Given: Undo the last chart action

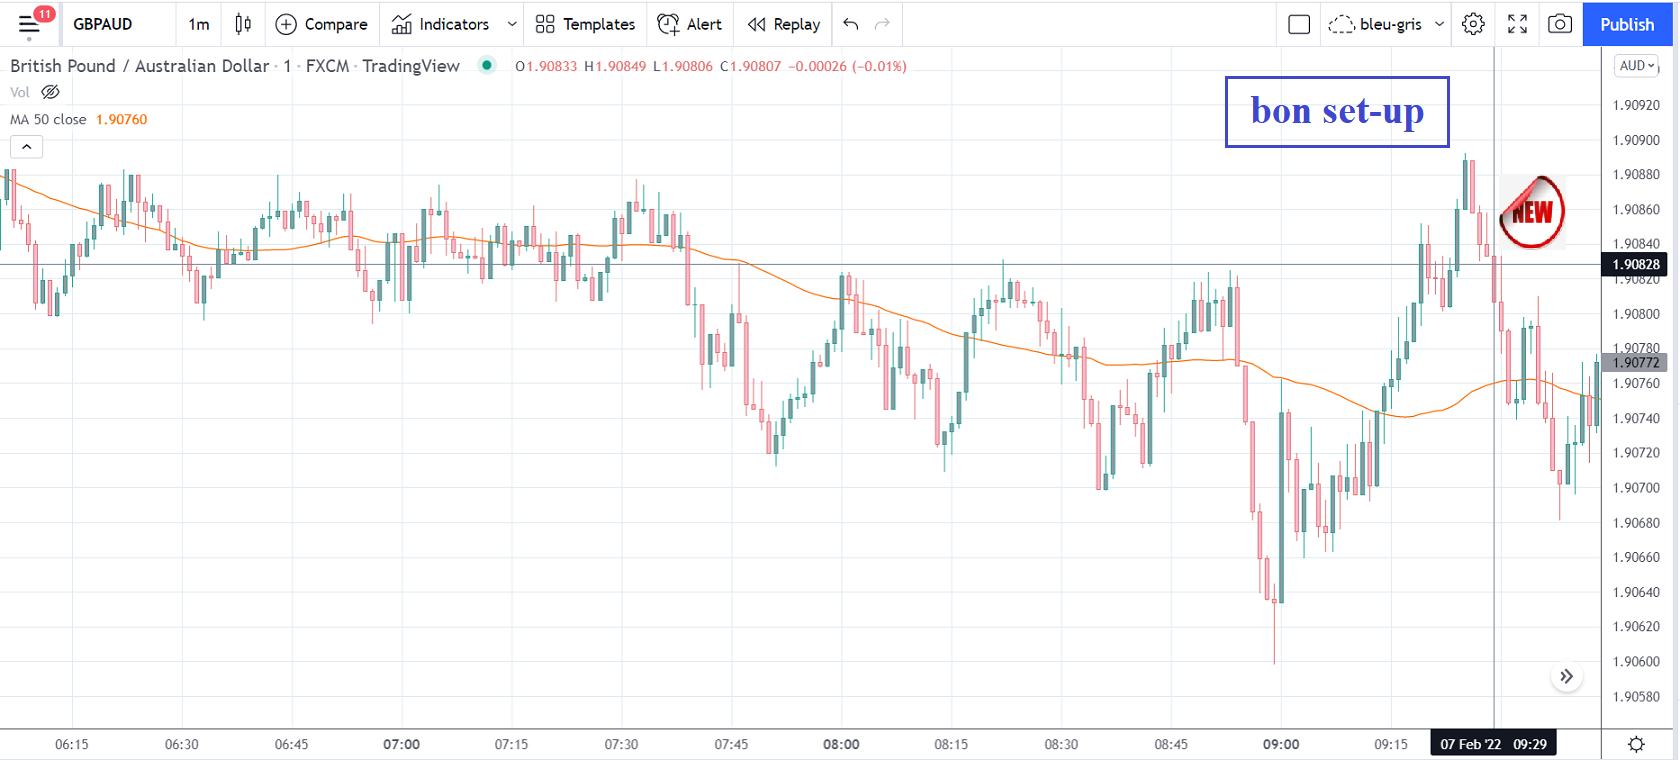Looking at the screenshot, I should 851,24.
